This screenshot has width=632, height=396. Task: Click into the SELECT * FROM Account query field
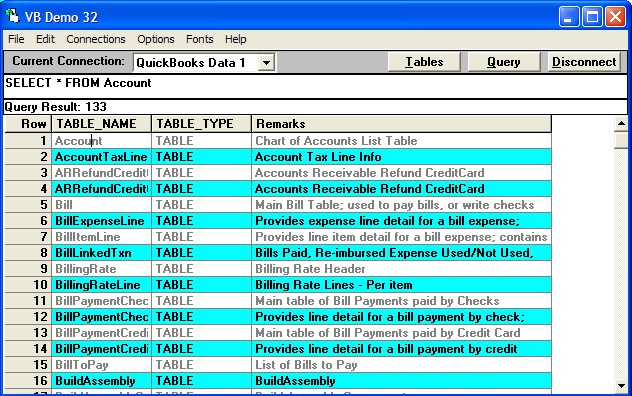pos(316,86)
